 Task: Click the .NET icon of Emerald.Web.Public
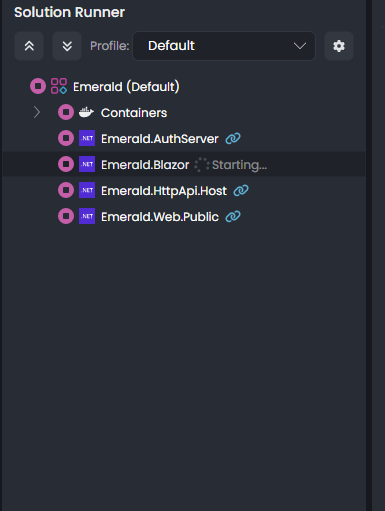[x=87, y=216]
